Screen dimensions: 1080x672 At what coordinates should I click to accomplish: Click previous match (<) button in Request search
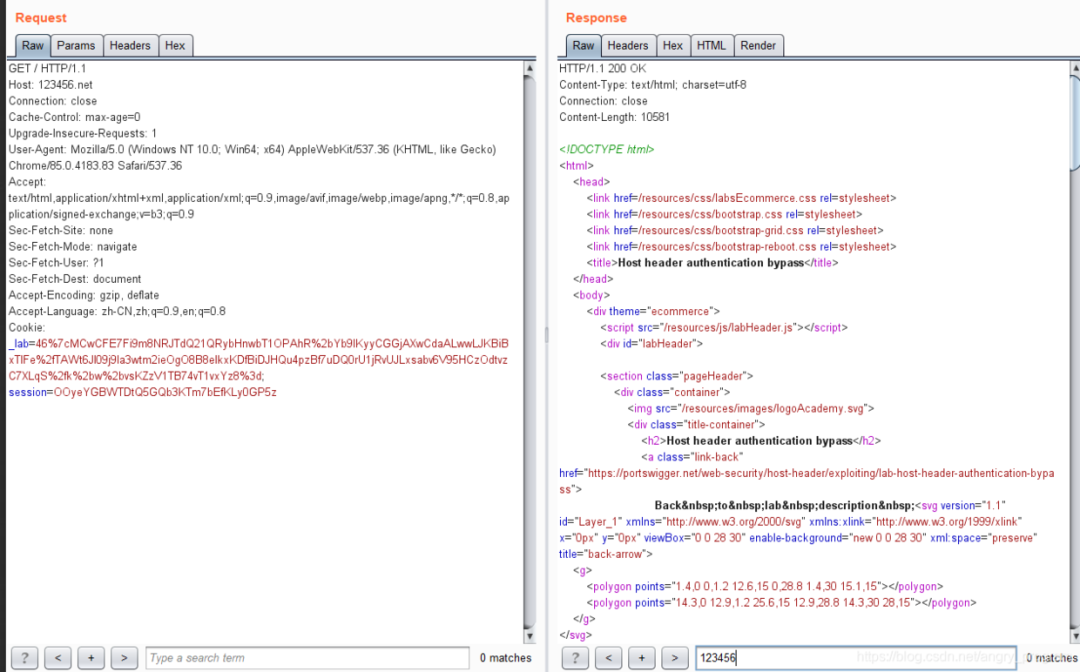tap(58, 658)
